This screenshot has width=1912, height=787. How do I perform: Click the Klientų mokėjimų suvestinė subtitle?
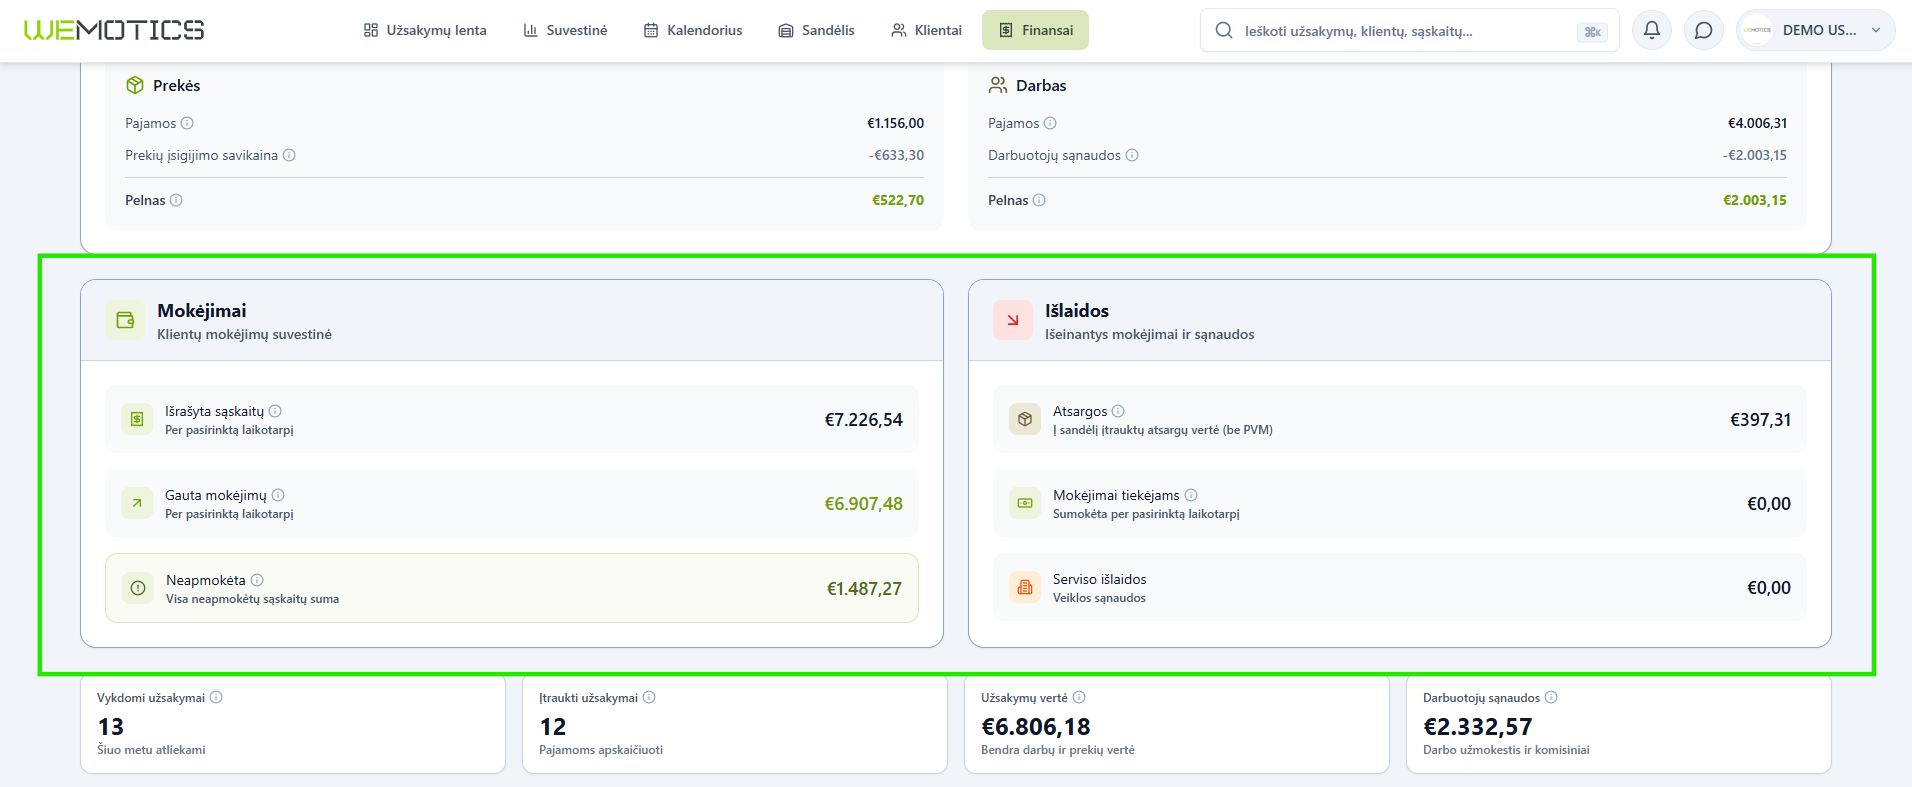click(x=244, y=334)
